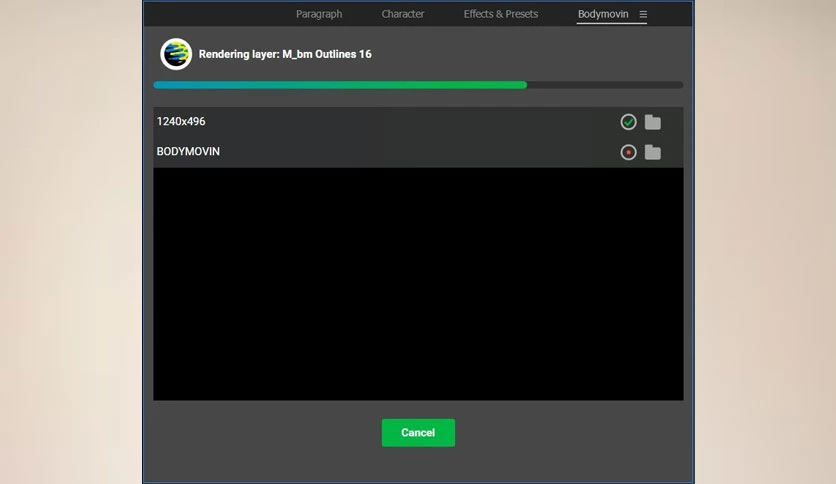The image size is (836, 484).
Task: Click the render progress bar
Action: click(418, 85)
